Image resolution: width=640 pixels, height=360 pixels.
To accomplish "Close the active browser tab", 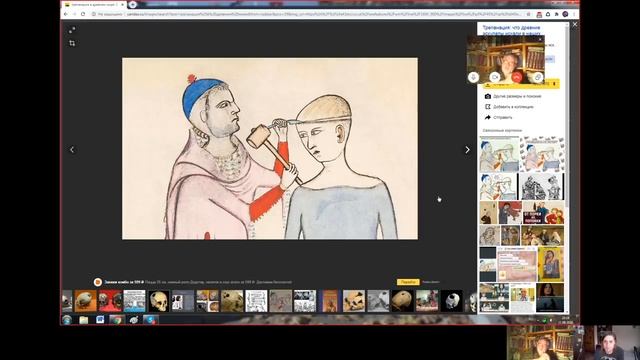I will pyautogui.click(x=122, y=5).
